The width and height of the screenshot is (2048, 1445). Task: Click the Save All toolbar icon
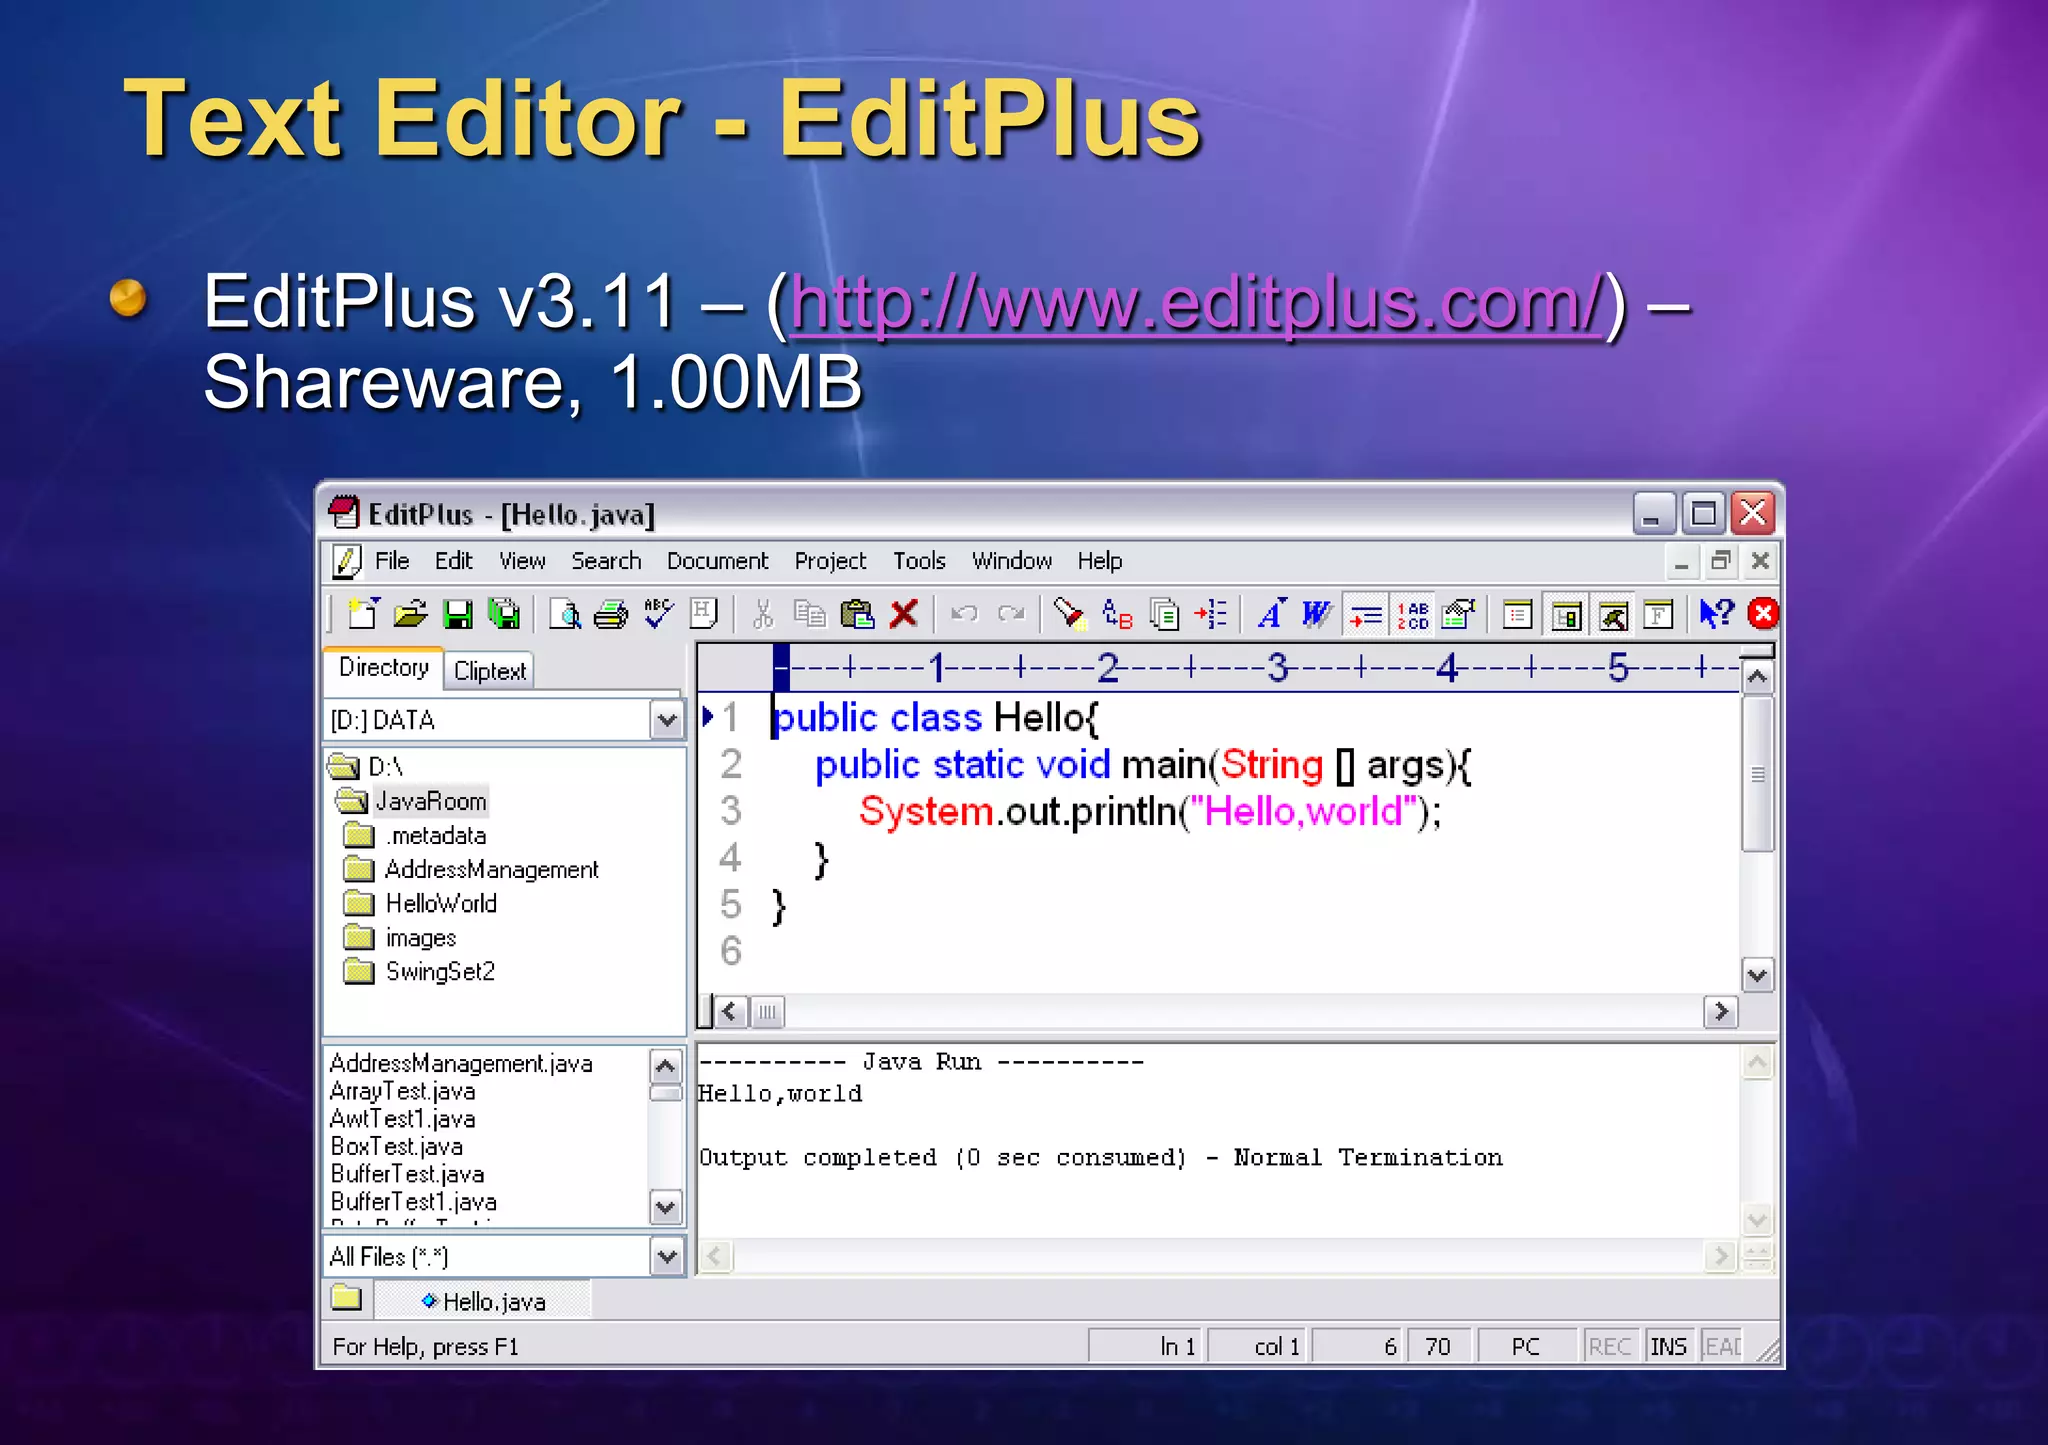click(504, 613)
